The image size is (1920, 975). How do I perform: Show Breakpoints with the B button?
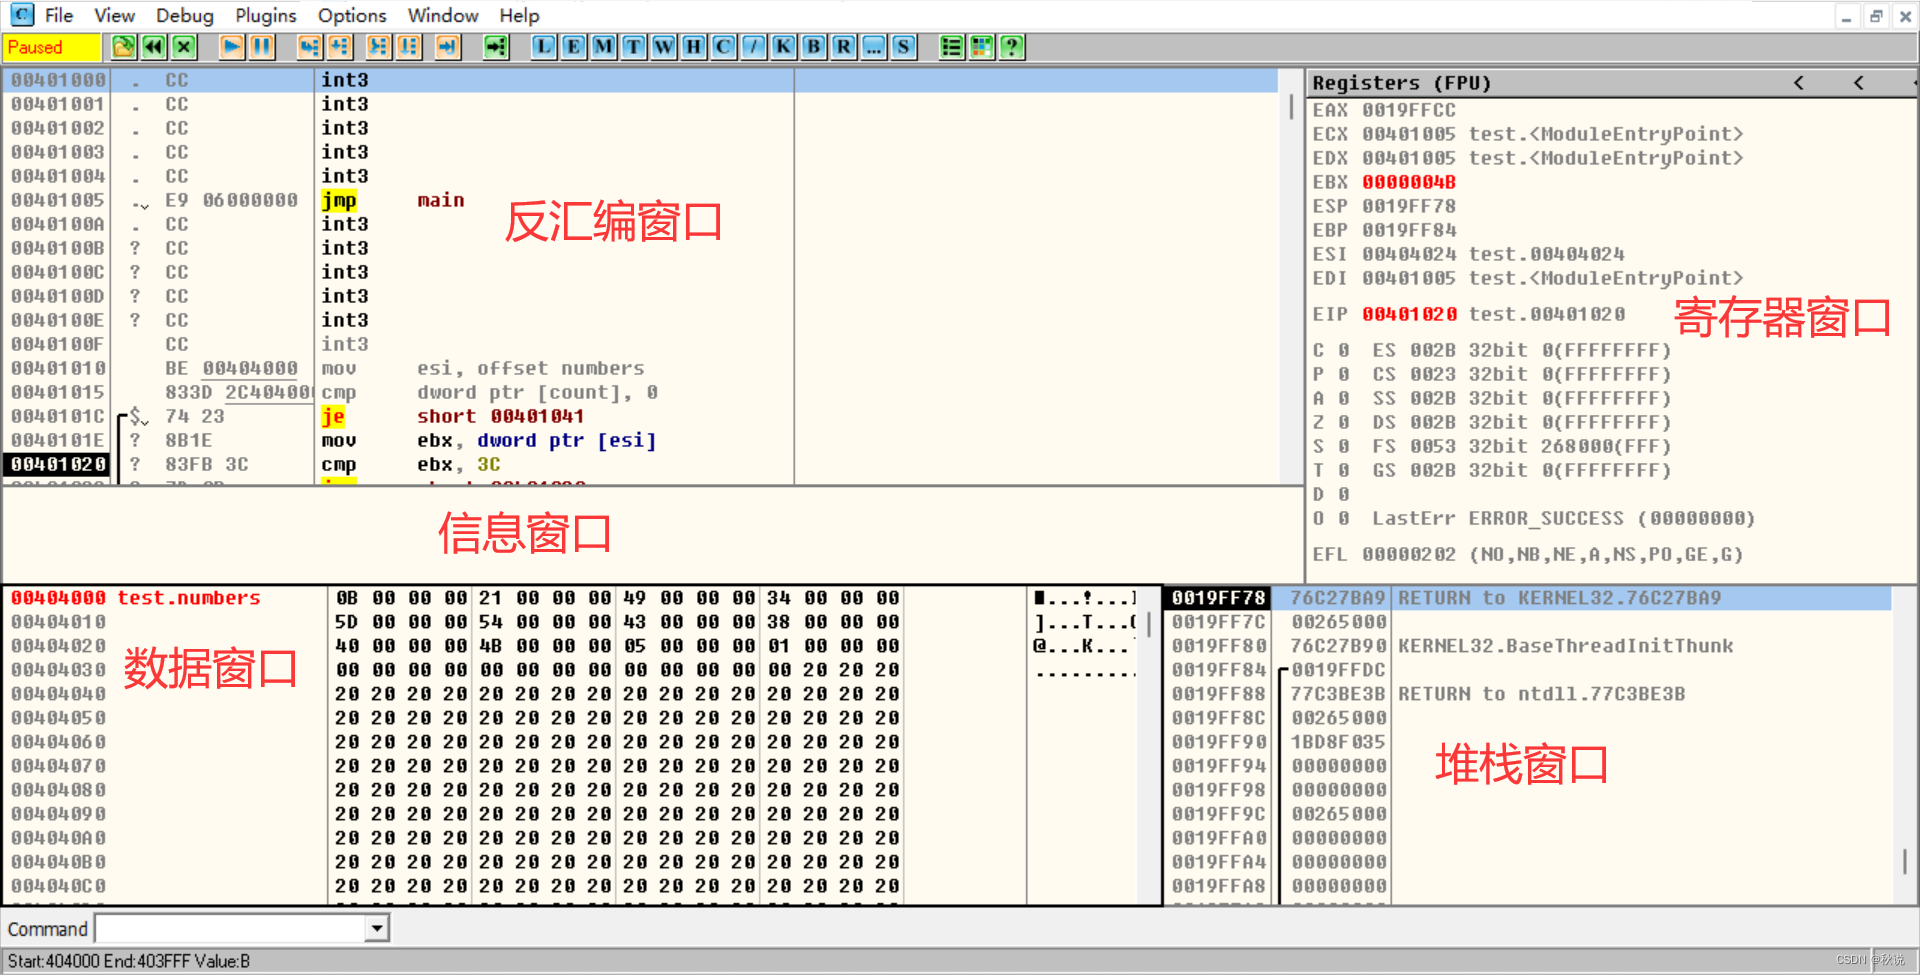pos(814,47)
